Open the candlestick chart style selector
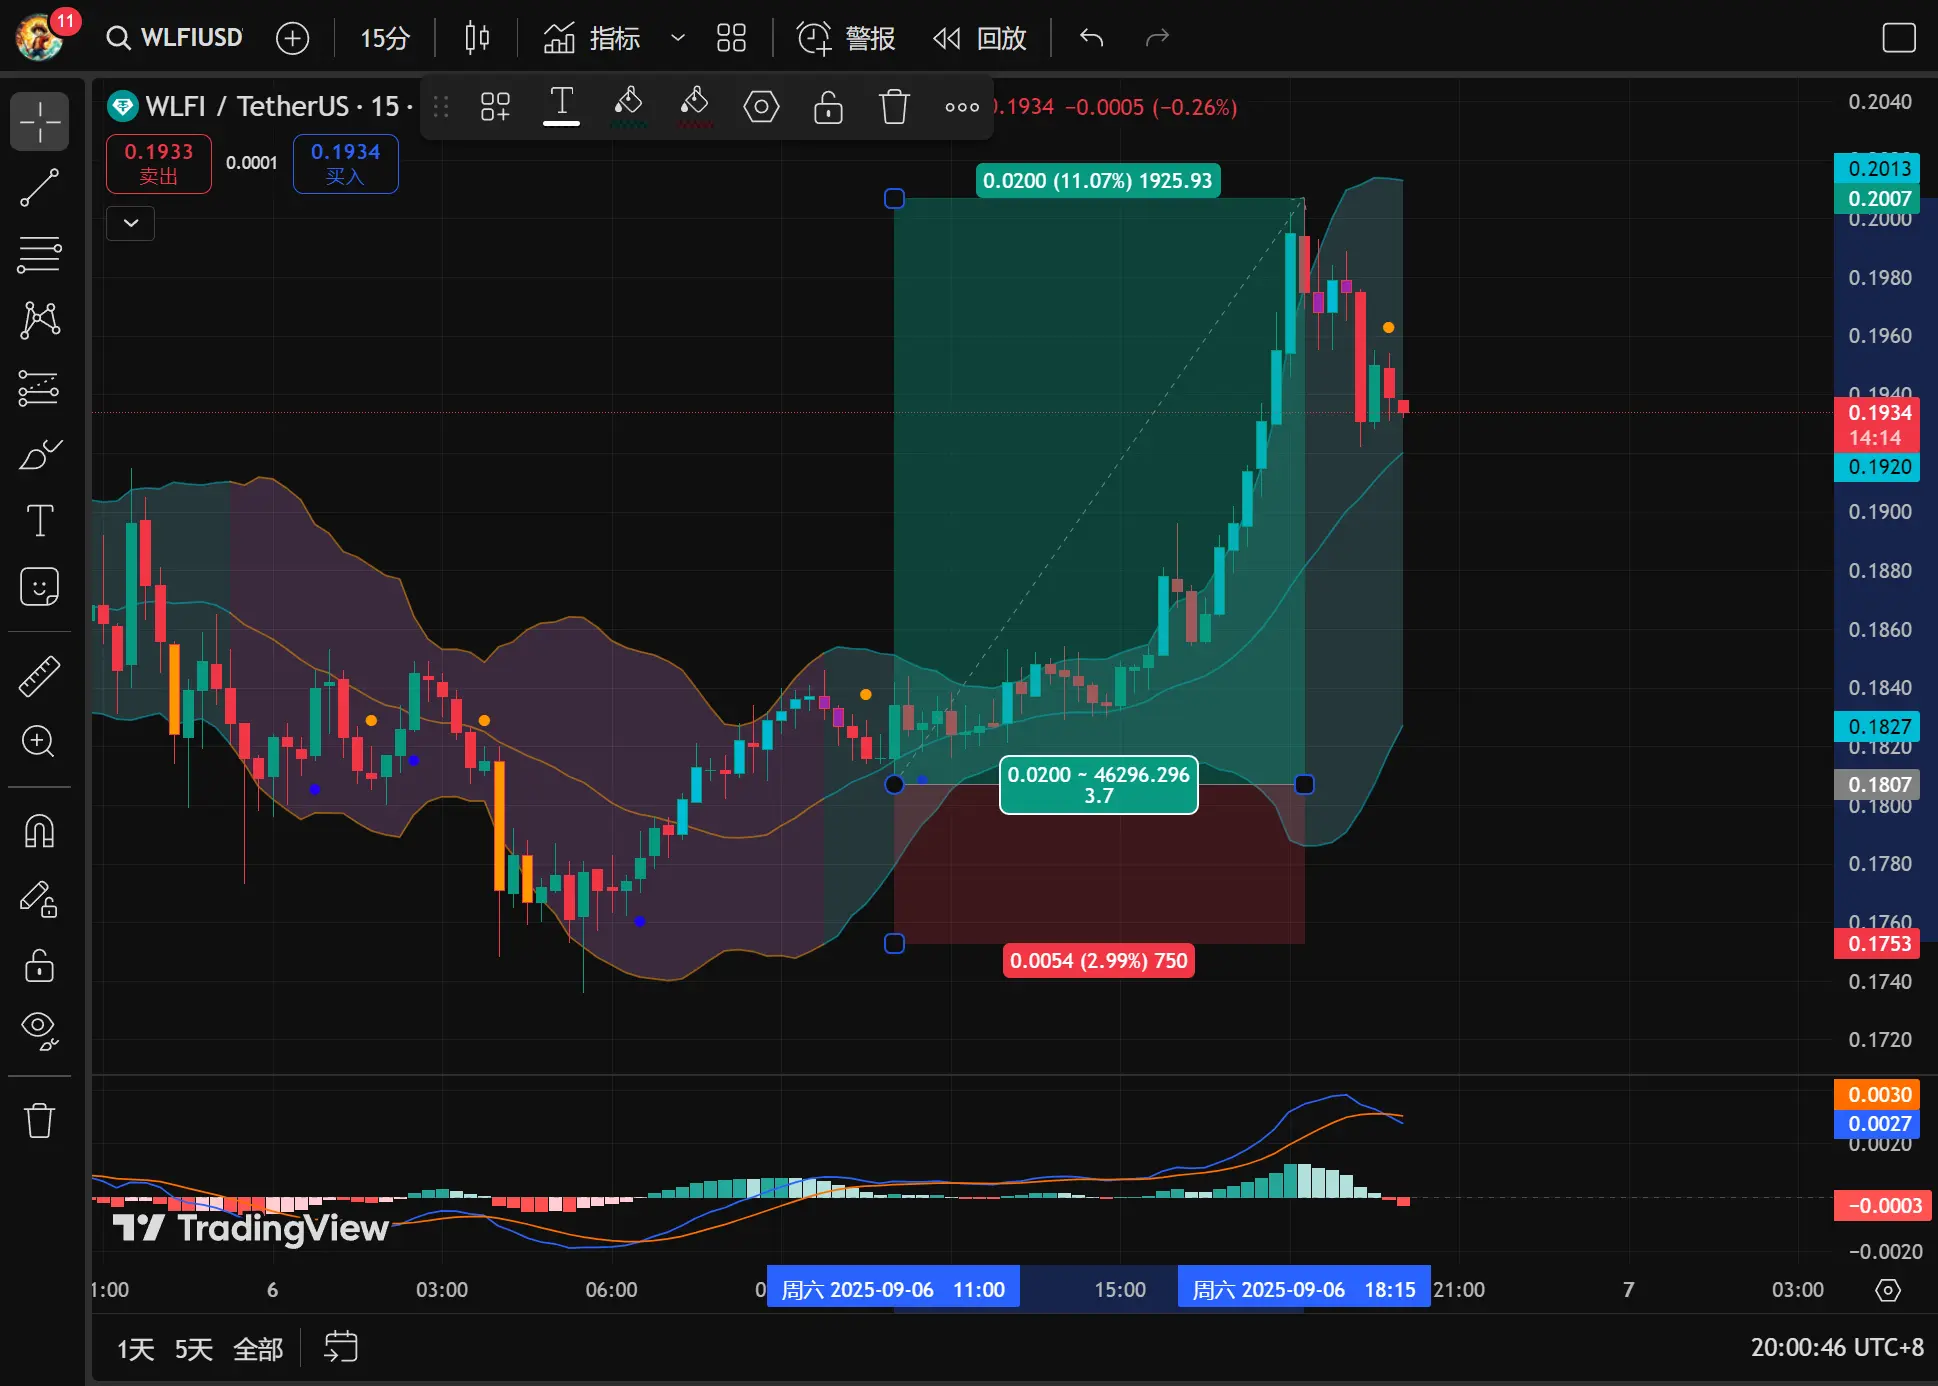 (x=477, y=38)
